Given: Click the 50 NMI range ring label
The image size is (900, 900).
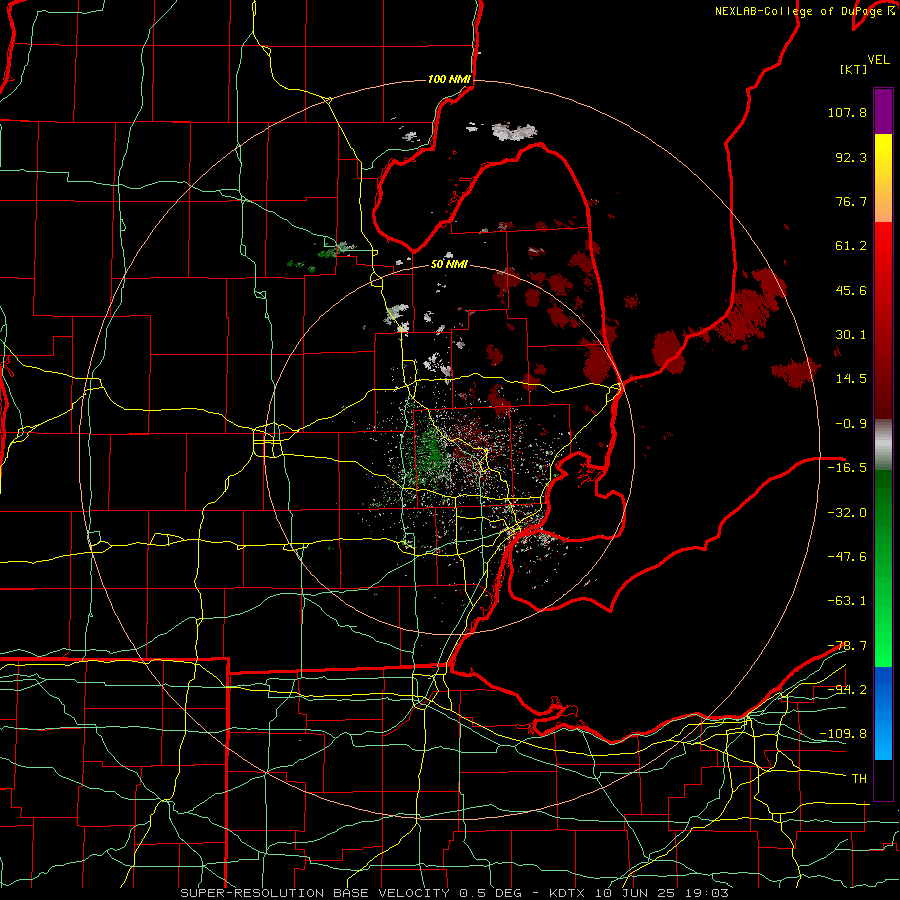Looking at the screenshot, I should 449,265.
